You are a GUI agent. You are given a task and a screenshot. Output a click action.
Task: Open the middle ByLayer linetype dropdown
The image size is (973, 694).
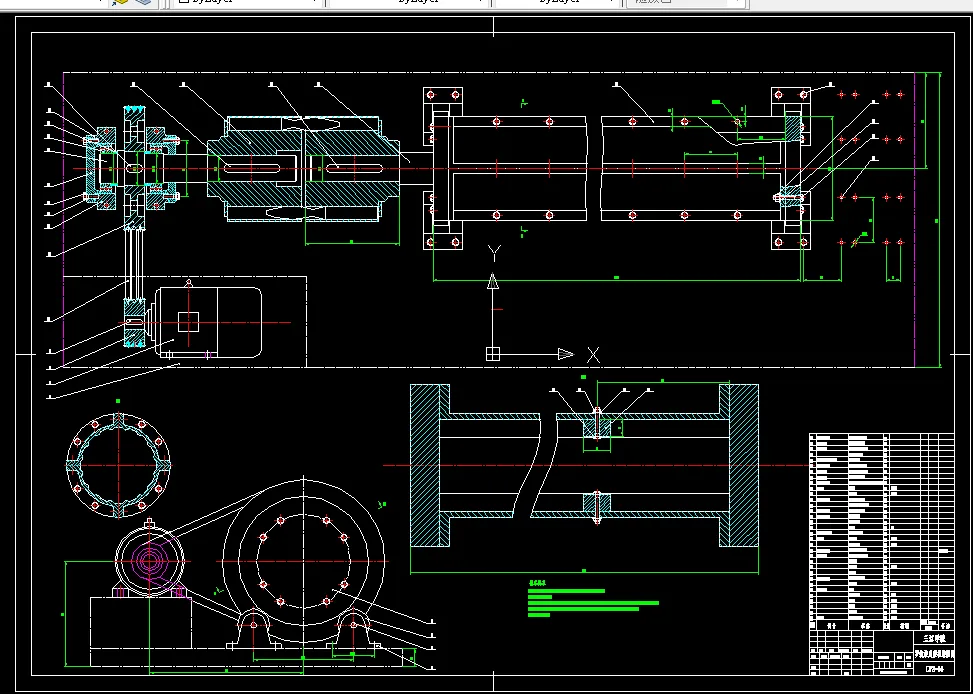click(408, 2)
